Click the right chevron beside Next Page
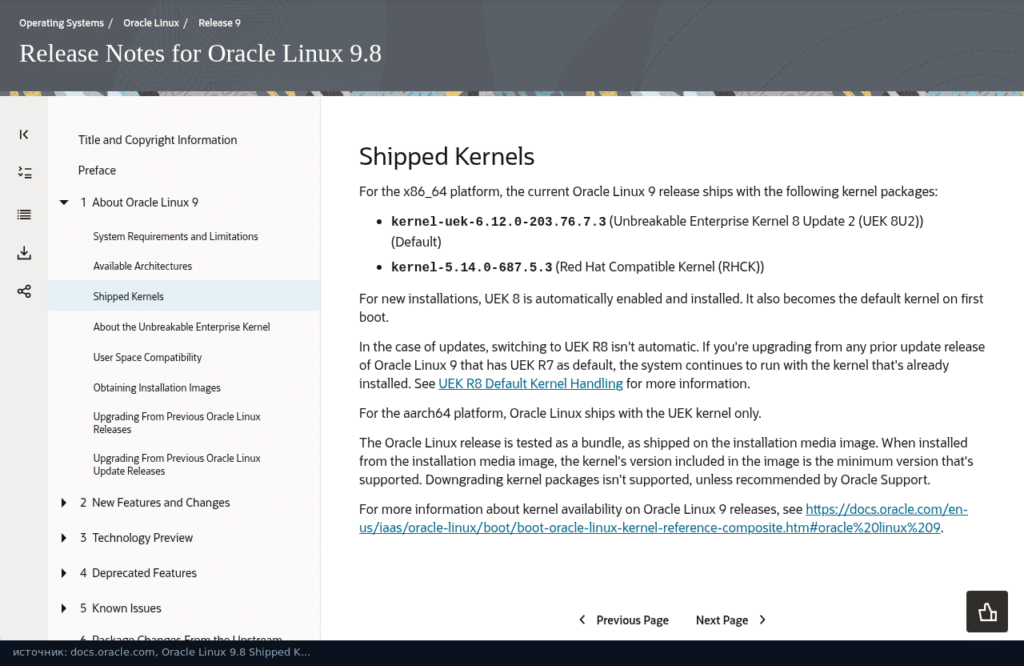1024x666 pixels. [x=762, y=620]
